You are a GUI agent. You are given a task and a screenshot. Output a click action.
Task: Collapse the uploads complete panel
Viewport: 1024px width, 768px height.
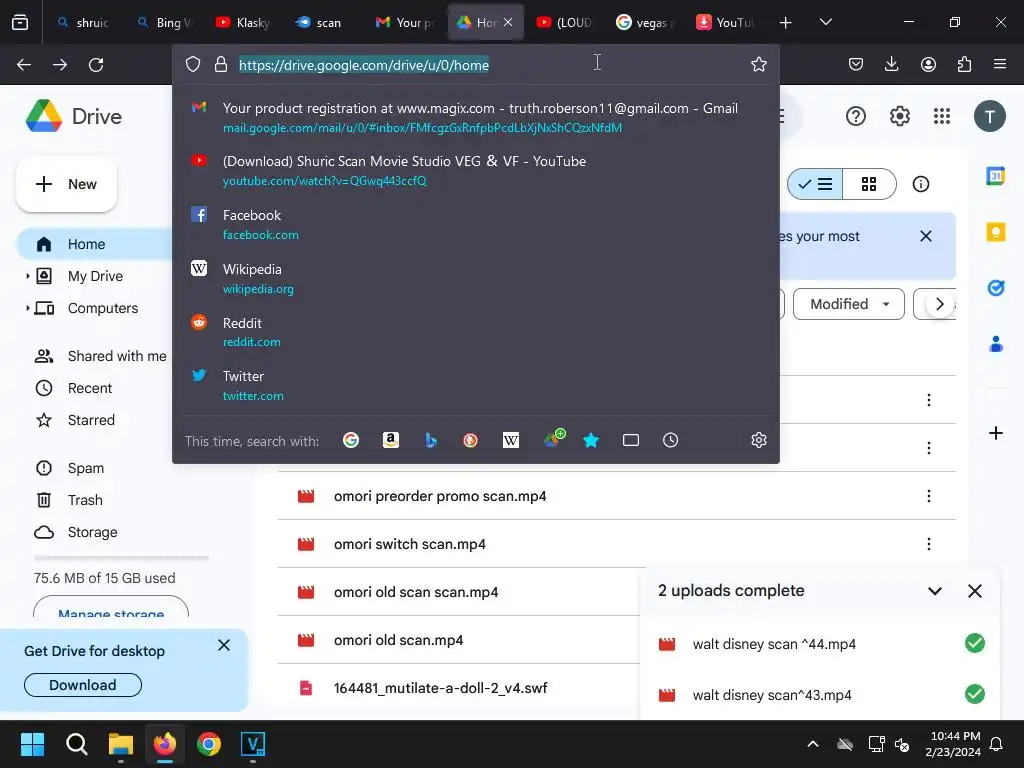pos(935,591)
